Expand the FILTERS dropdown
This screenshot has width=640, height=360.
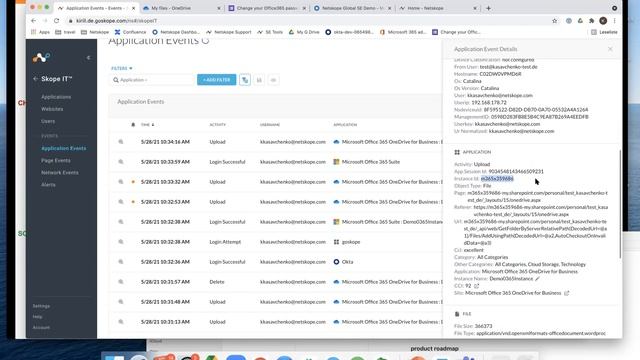[122, 68]
